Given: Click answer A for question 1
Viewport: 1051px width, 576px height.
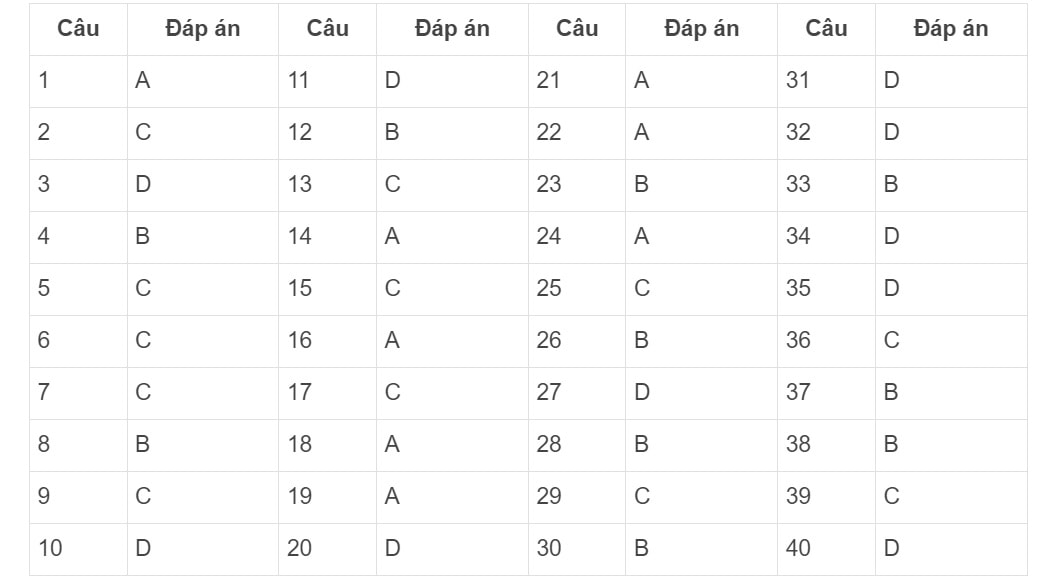Looking at the screenshot, I should point(203,81).
